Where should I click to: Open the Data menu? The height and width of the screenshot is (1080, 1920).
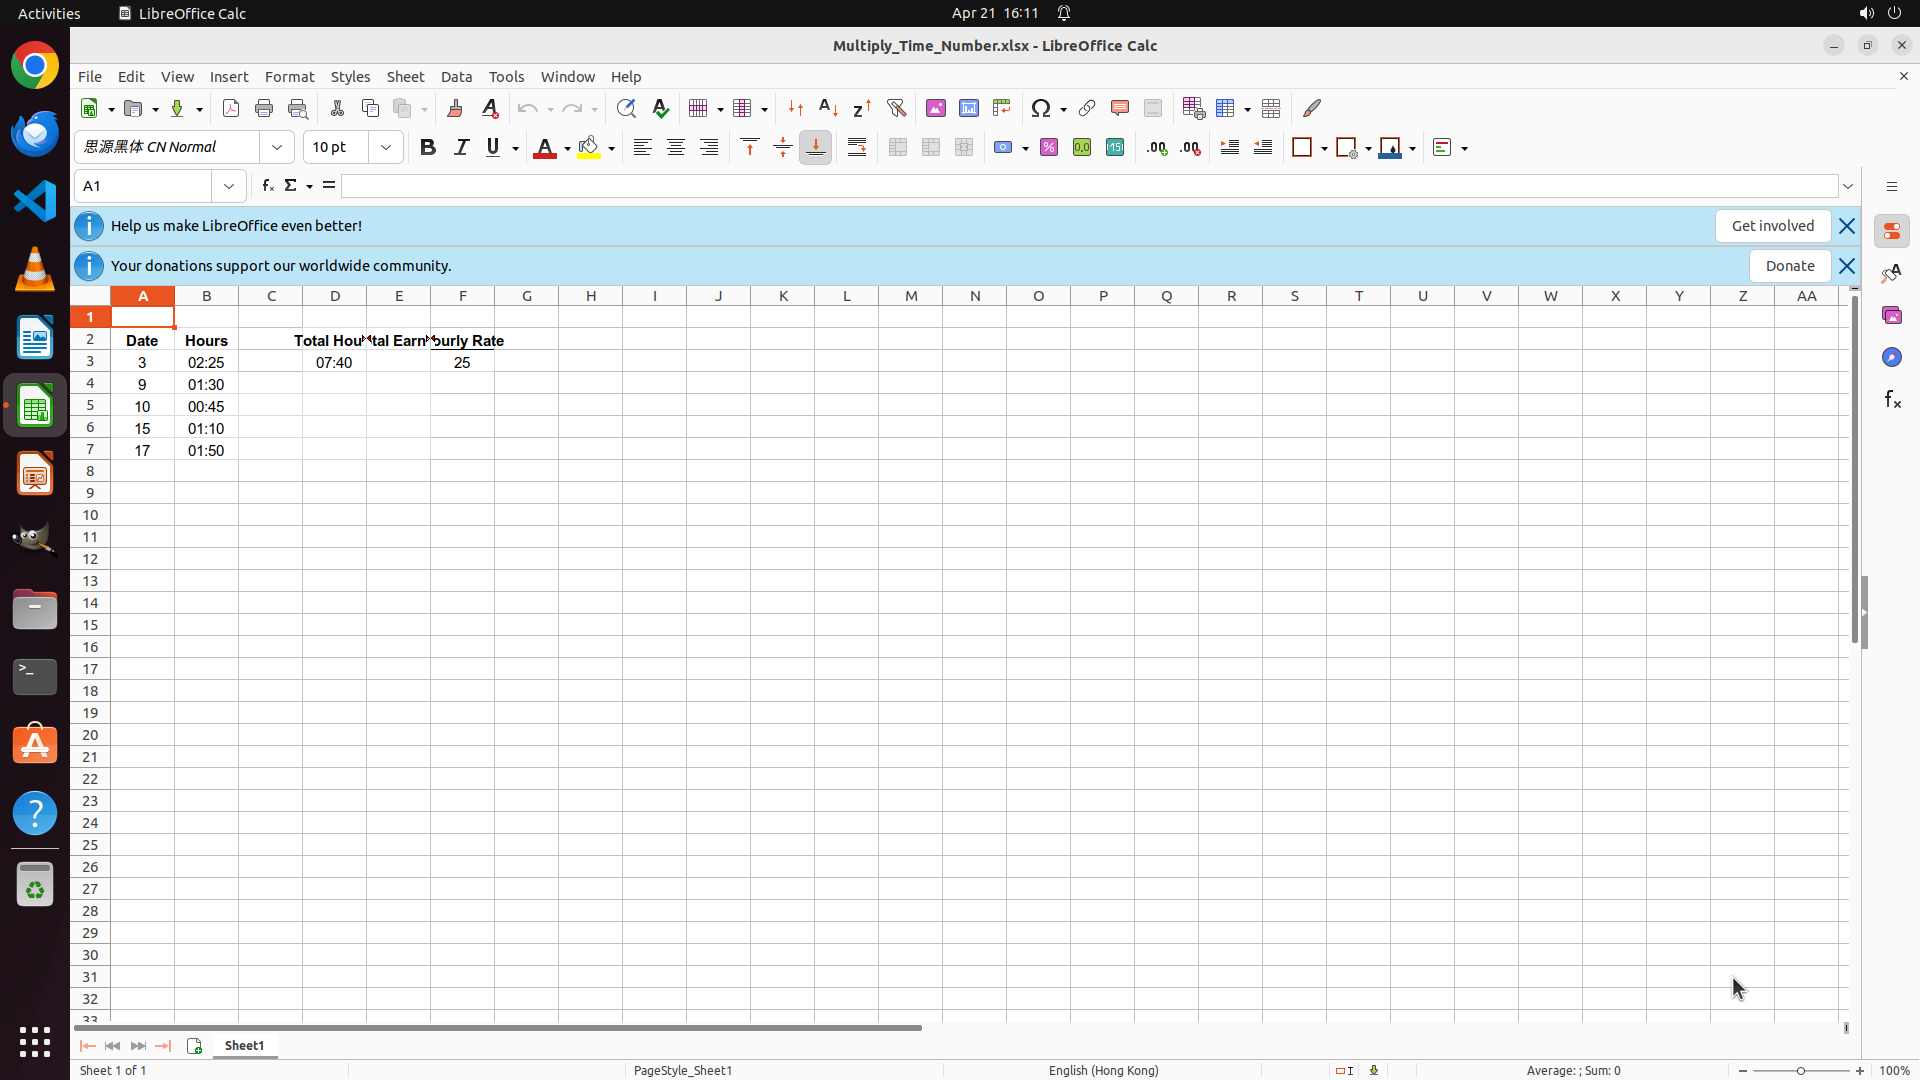point(456,77)
